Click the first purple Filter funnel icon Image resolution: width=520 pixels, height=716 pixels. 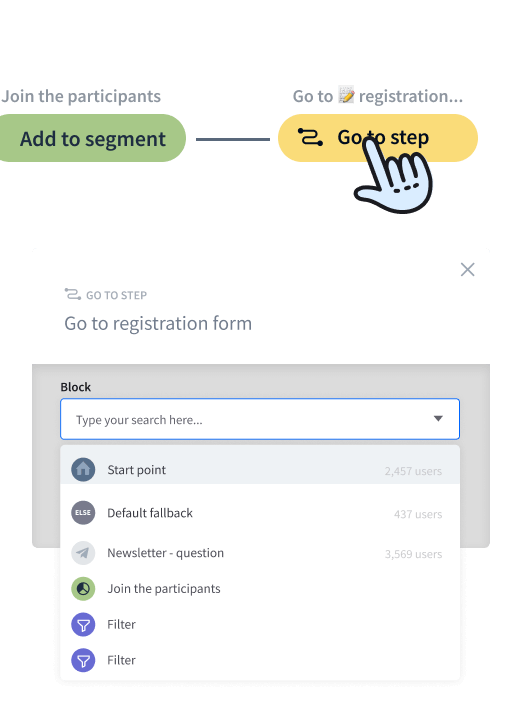click(83, 624)
